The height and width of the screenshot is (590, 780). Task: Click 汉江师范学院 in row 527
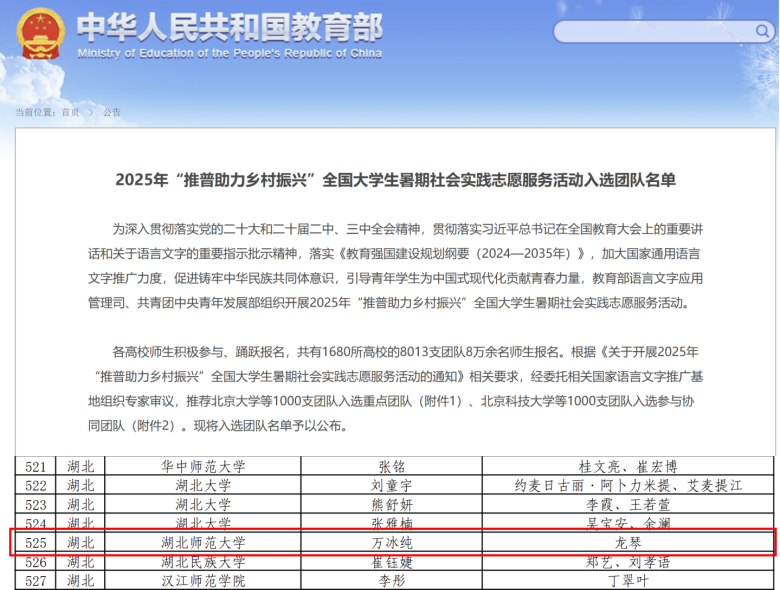[x=203, y=580]
